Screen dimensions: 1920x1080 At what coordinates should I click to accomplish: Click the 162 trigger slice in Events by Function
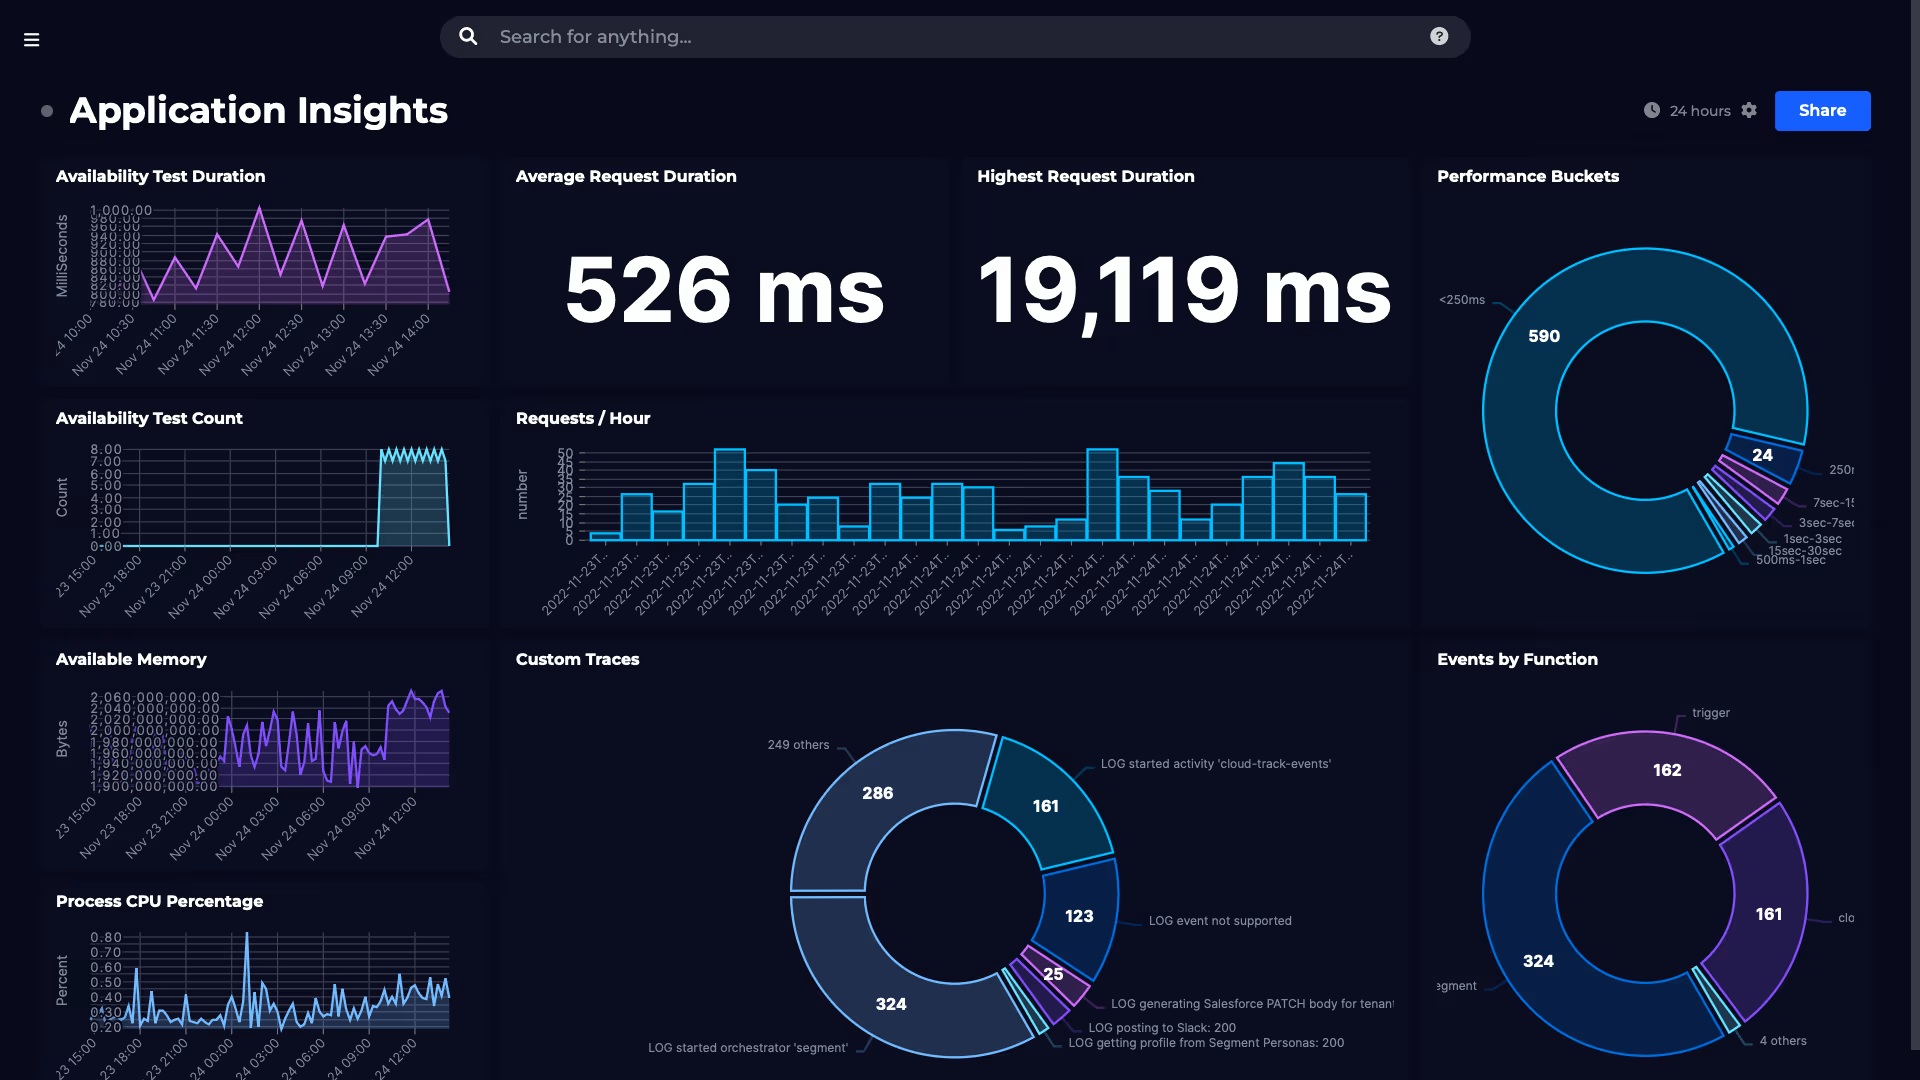(1666, 770)
